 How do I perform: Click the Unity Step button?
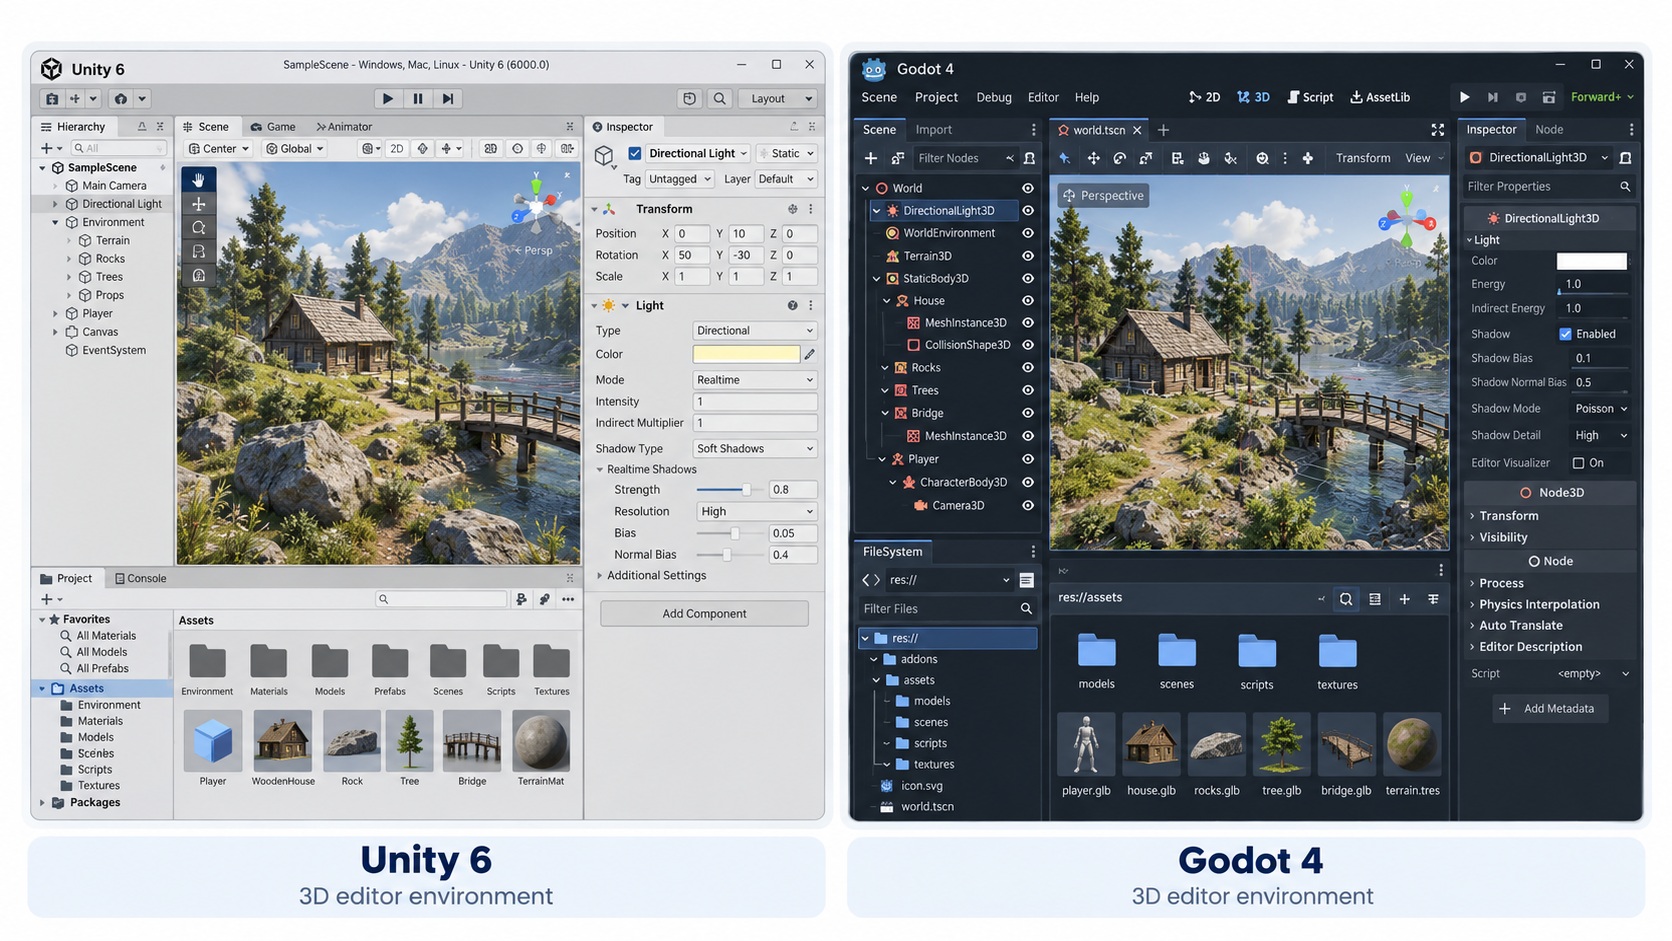click(448, 98)
